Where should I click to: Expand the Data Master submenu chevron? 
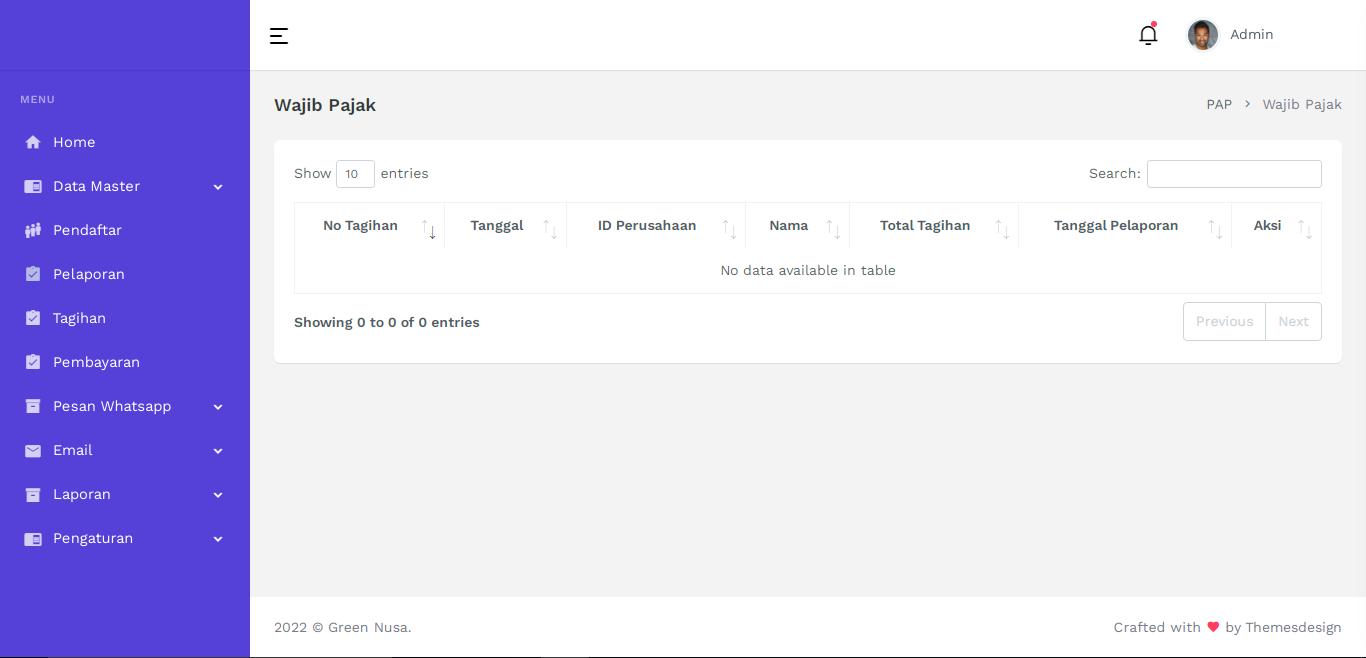(x=218, y=187)
